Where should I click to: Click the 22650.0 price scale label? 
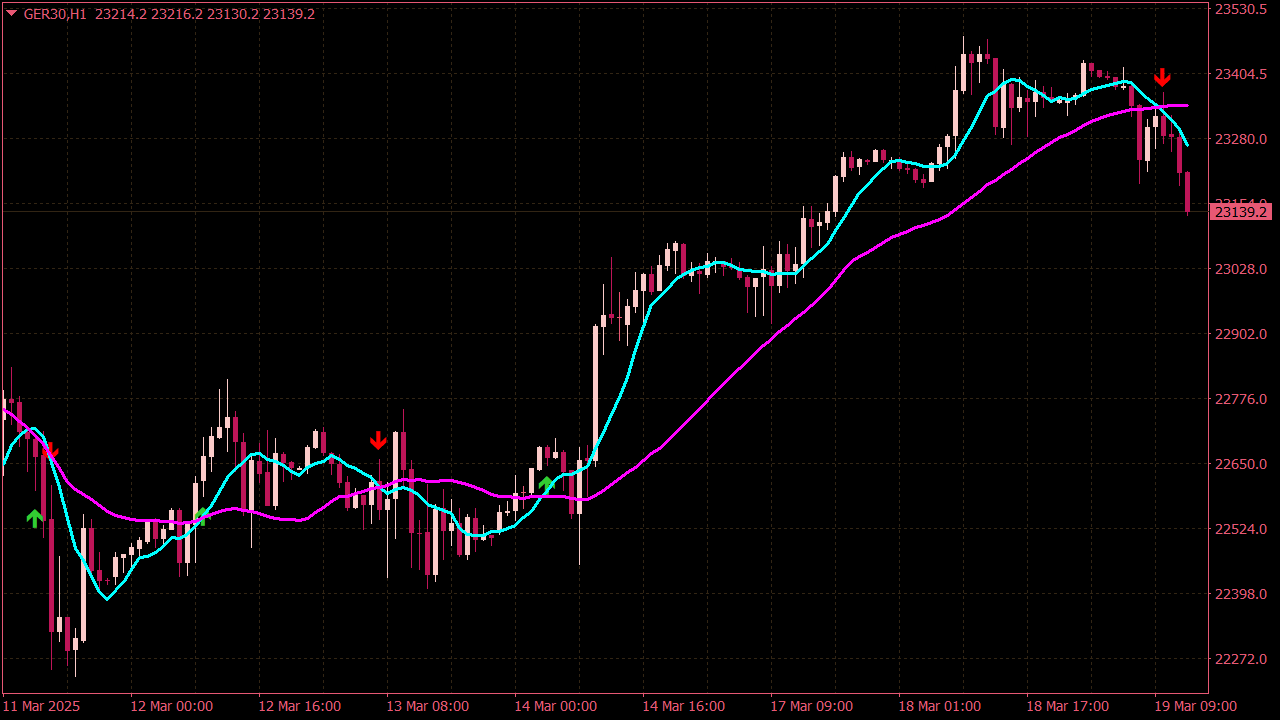click(x=1241, y=464)
